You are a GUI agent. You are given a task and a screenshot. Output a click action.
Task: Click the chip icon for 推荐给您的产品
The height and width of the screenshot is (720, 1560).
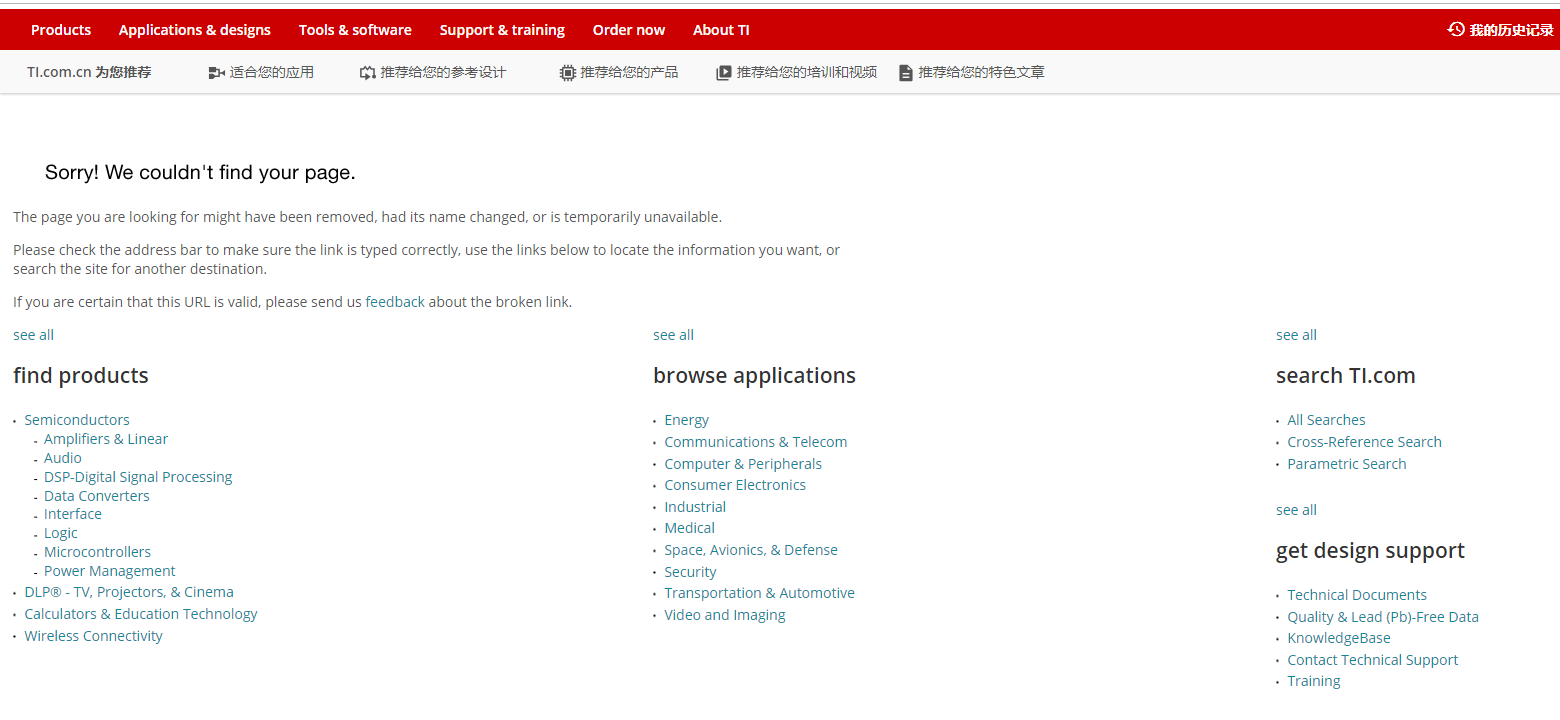click(x=567, y=73)
